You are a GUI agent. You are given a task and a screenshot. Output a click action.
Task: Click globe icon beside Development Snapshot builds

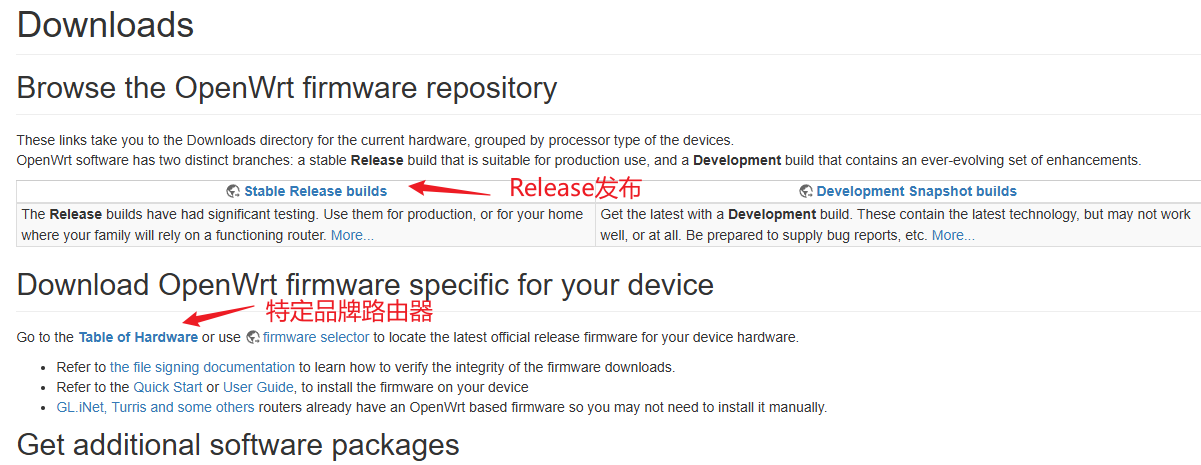coord(806,191)
